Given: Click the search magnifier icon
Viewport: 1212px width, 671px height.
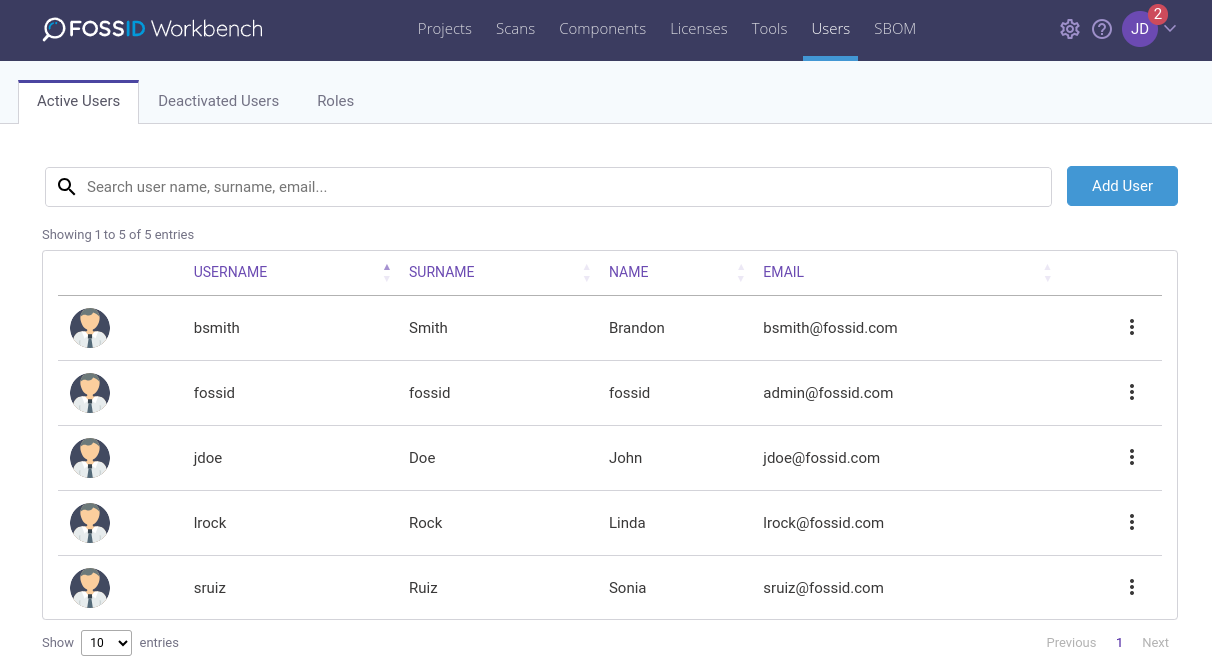Looking at the screenshot, I should coord(67,187).
